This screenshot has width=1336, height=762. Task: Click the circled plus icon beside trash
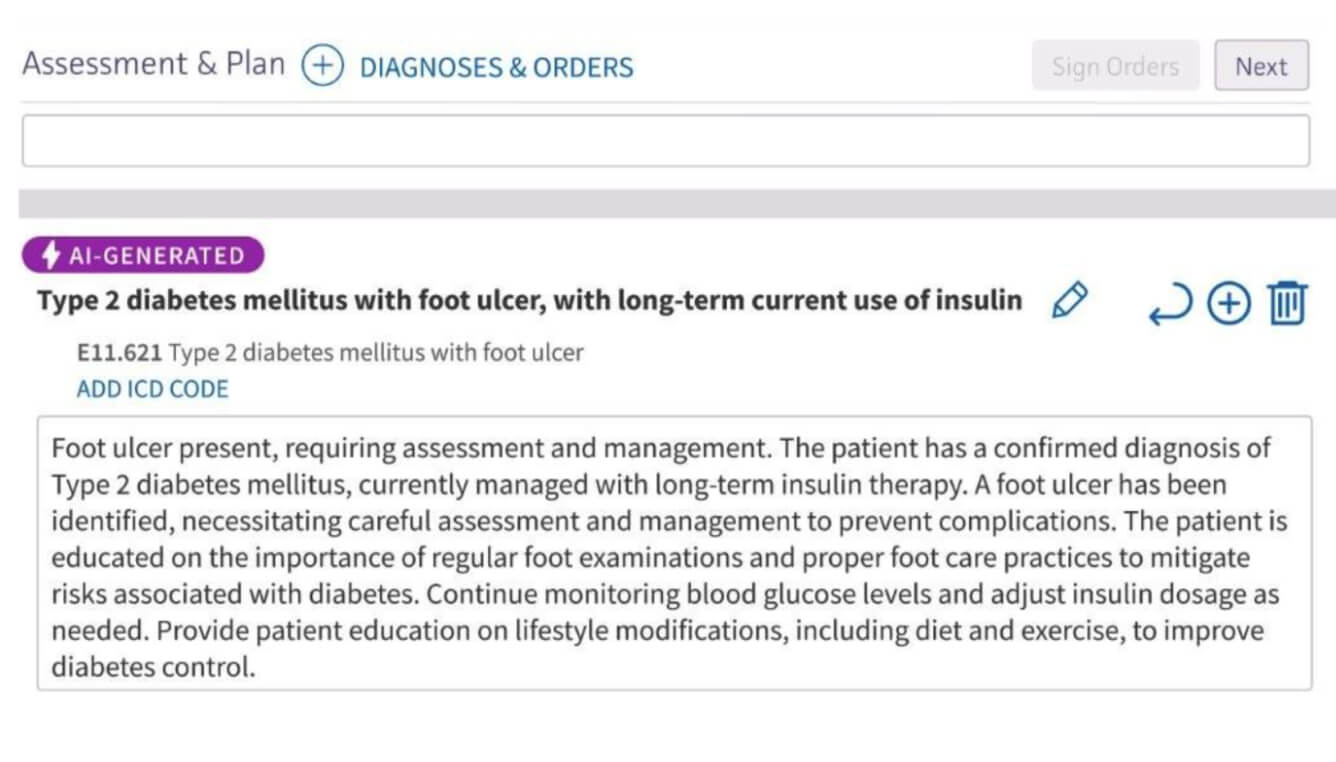coord(1229,304)
